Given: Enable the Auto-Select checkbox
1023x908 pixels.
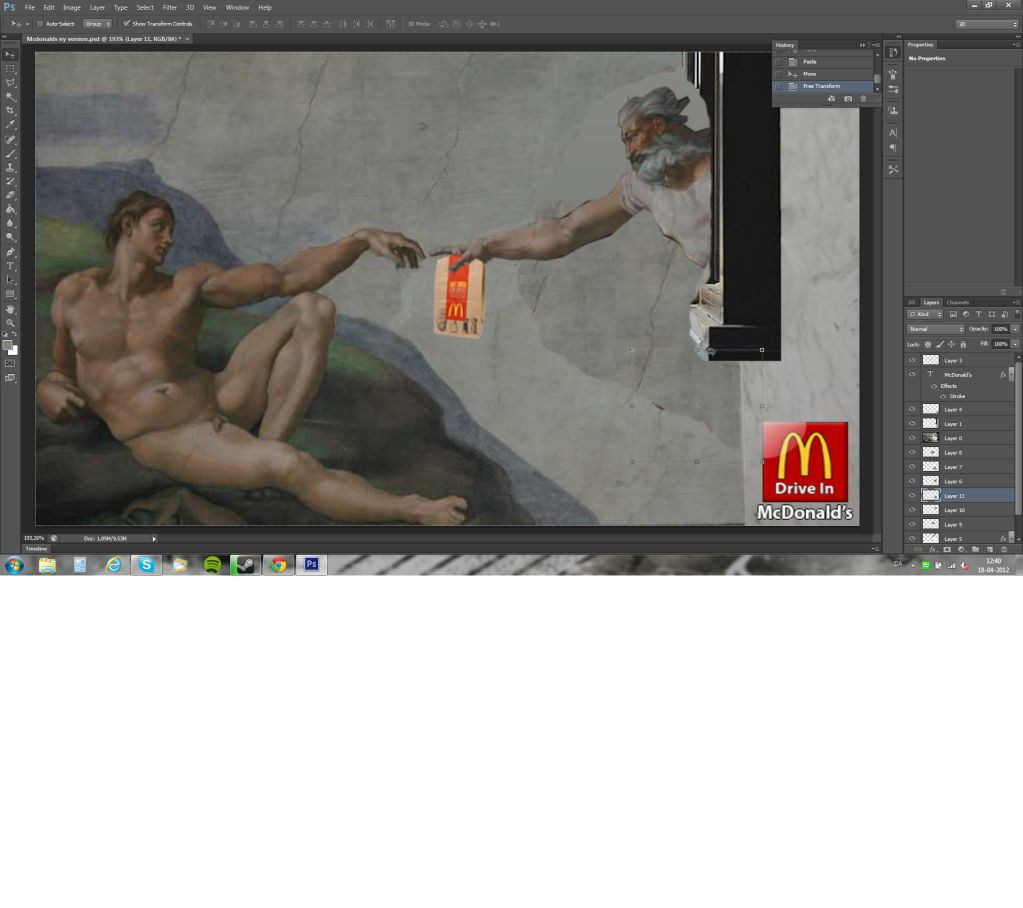Looking at the screenshot, I should [40, 24].
